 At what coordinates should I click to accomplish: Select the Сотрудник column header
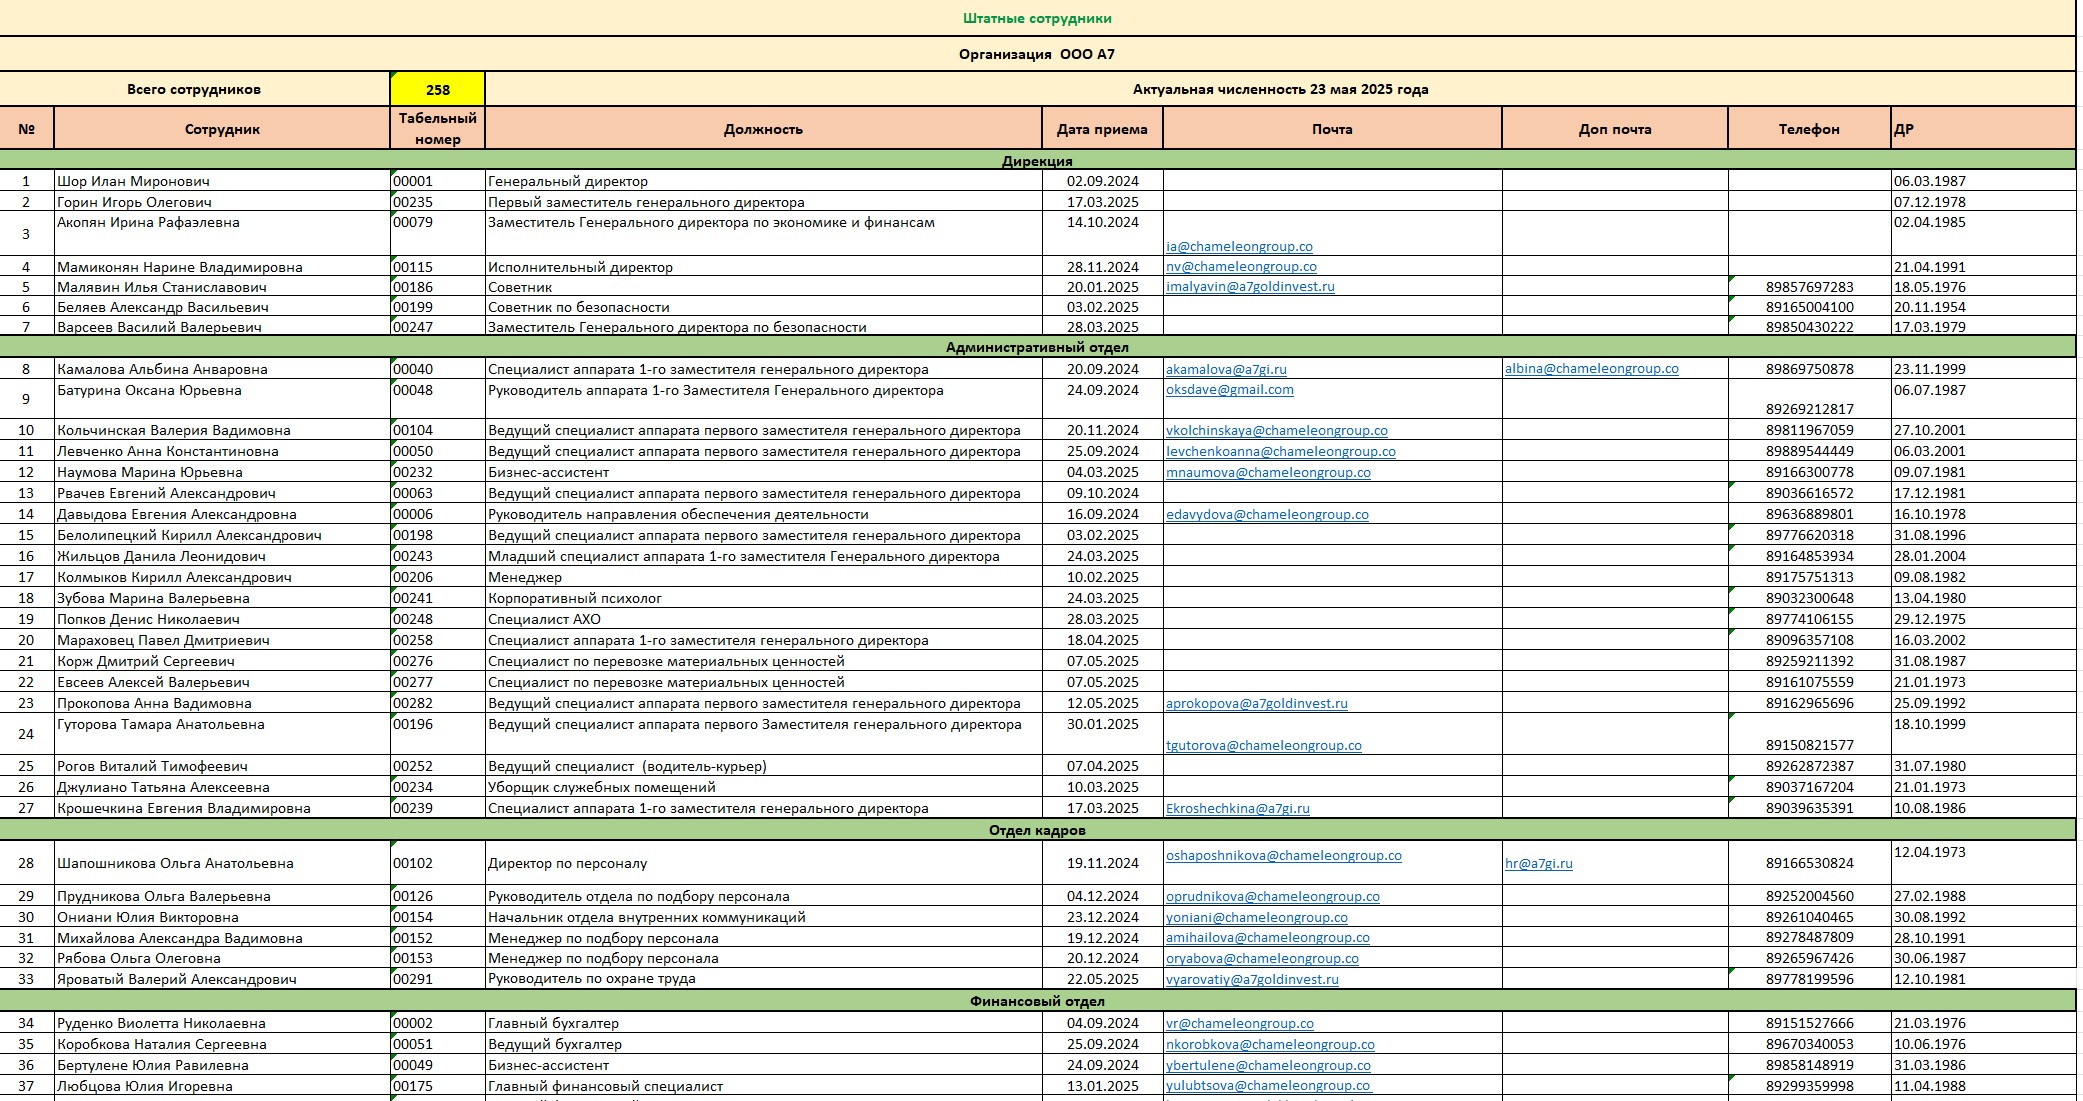click(x=222, y=129)
